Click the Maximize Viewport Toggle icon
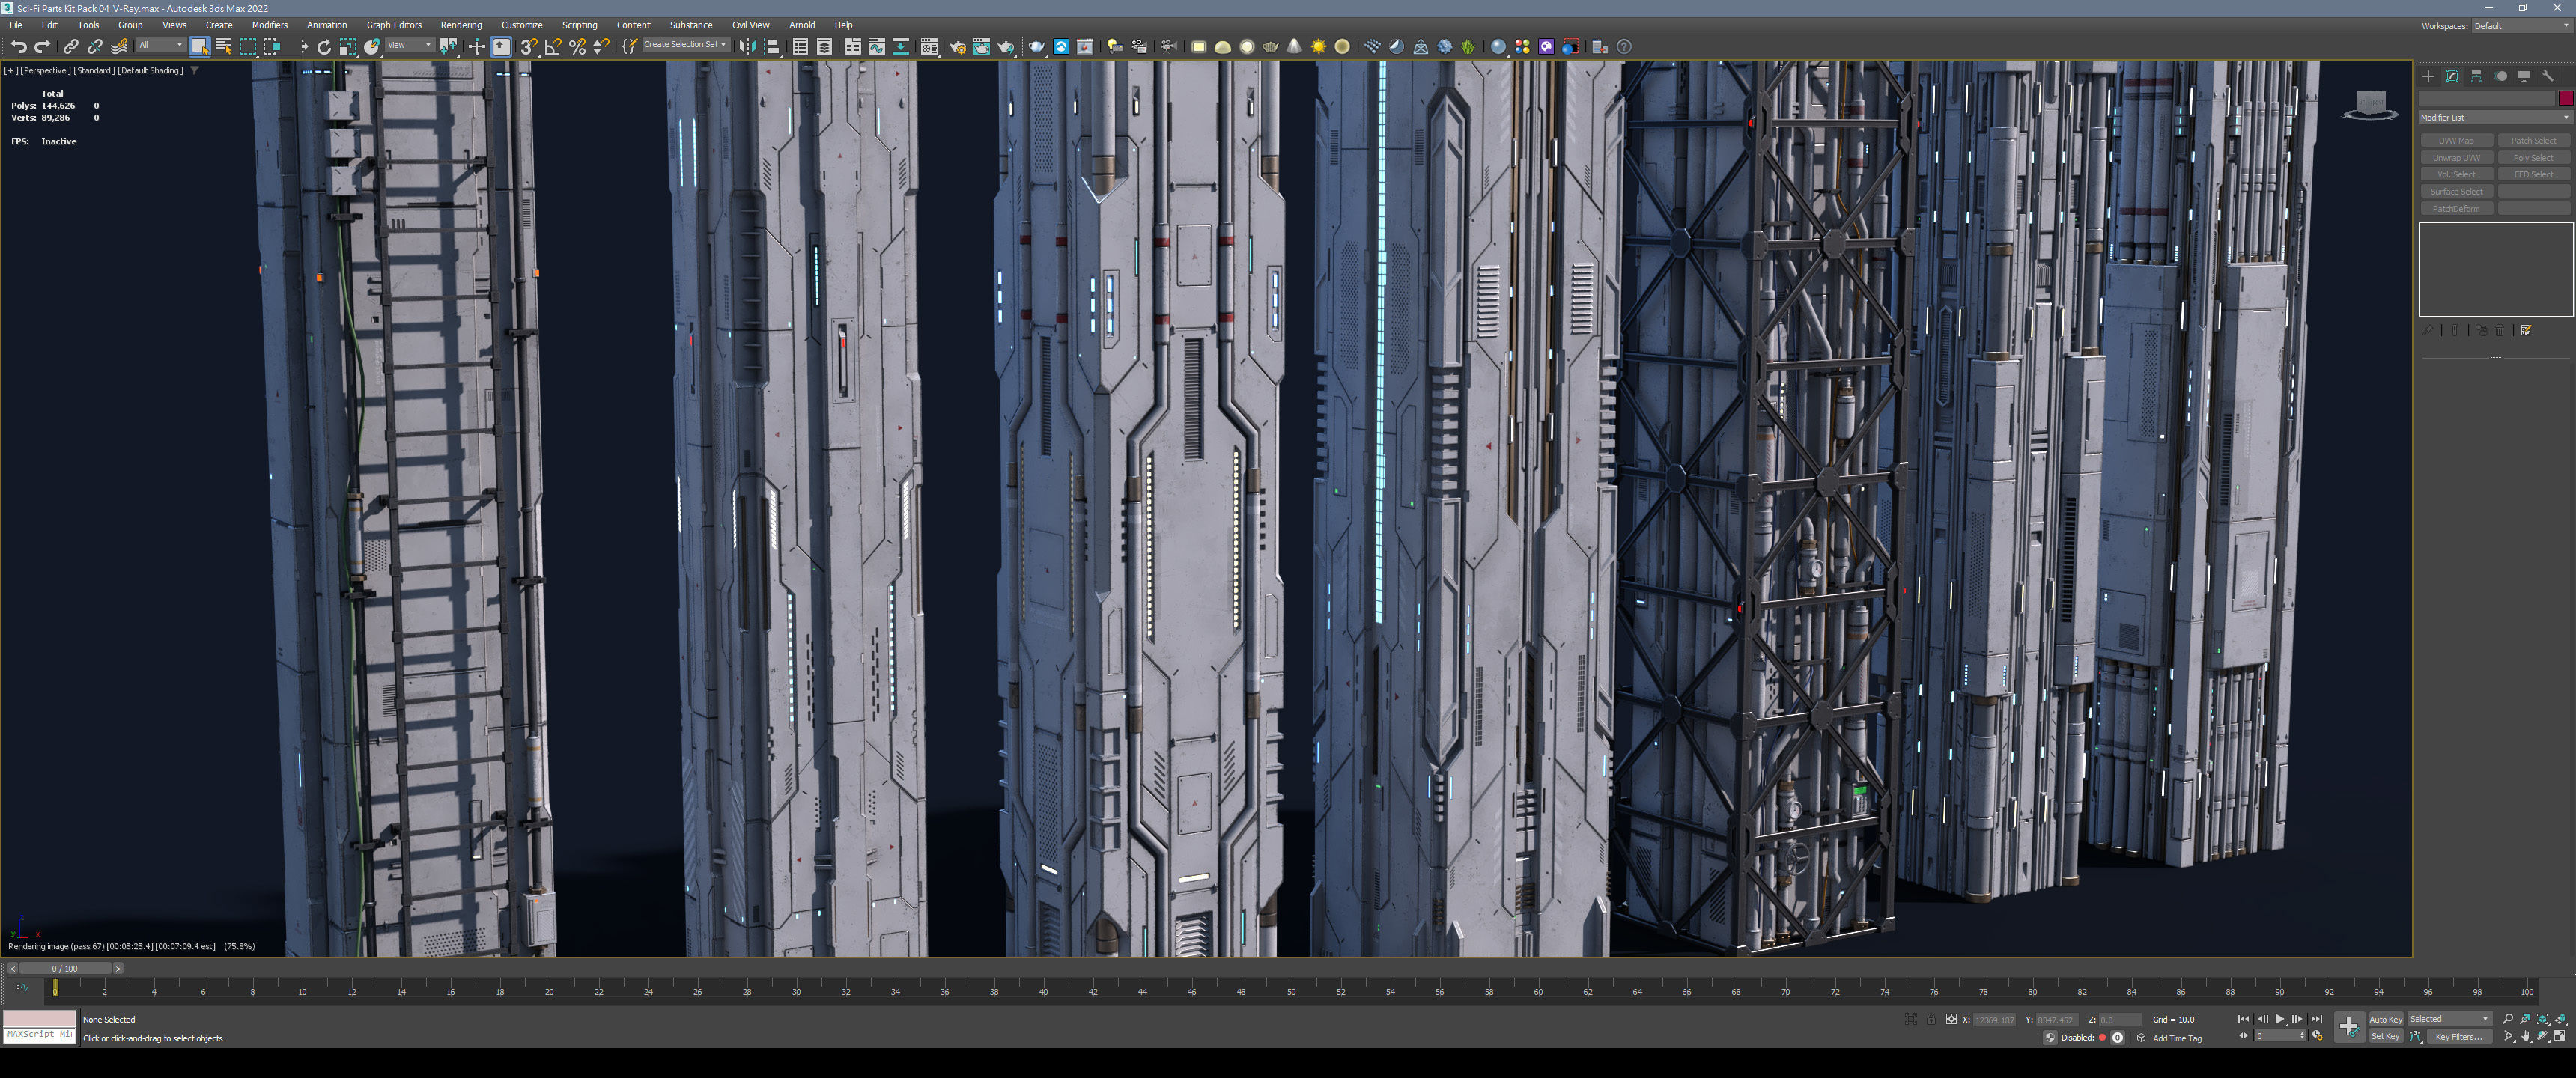The image size is (2576, 1078). click(2560, 1036)
